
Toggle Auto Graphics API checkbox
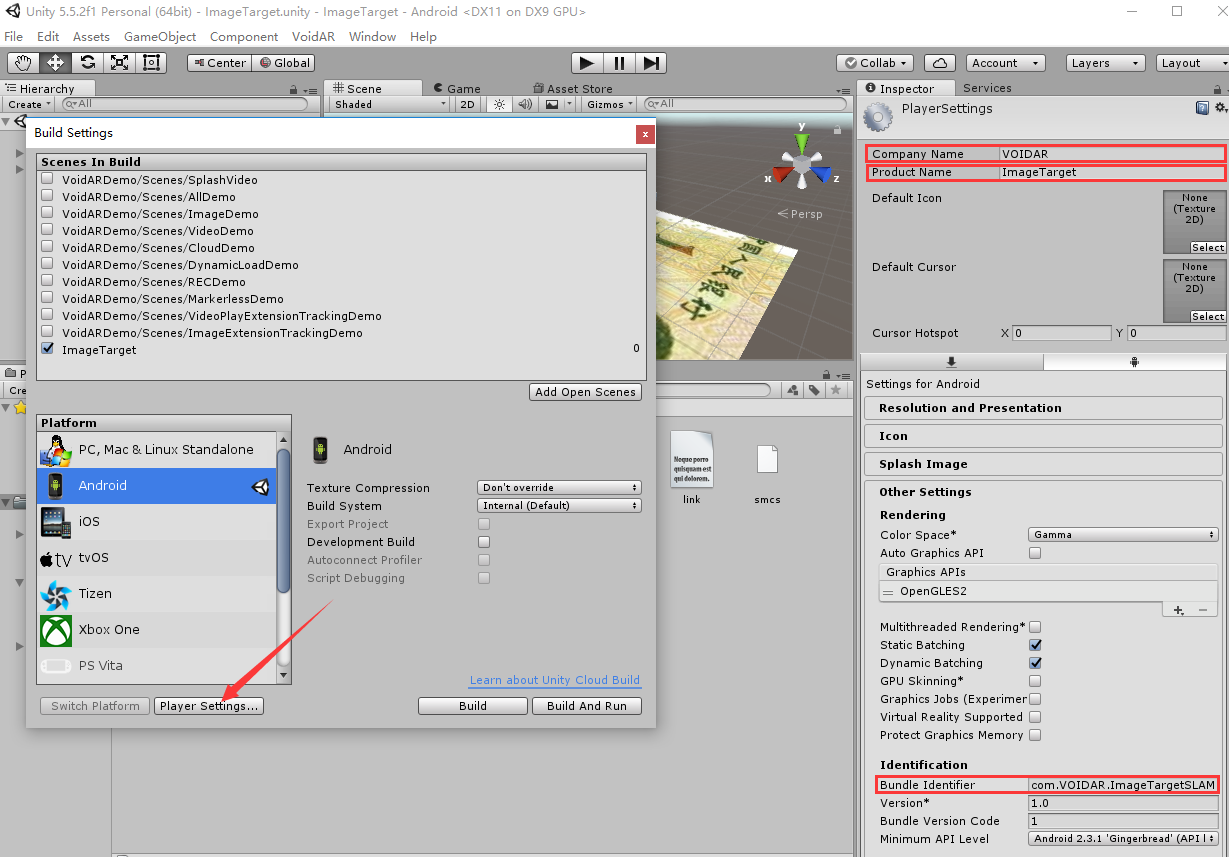[x=1035, y=553]
